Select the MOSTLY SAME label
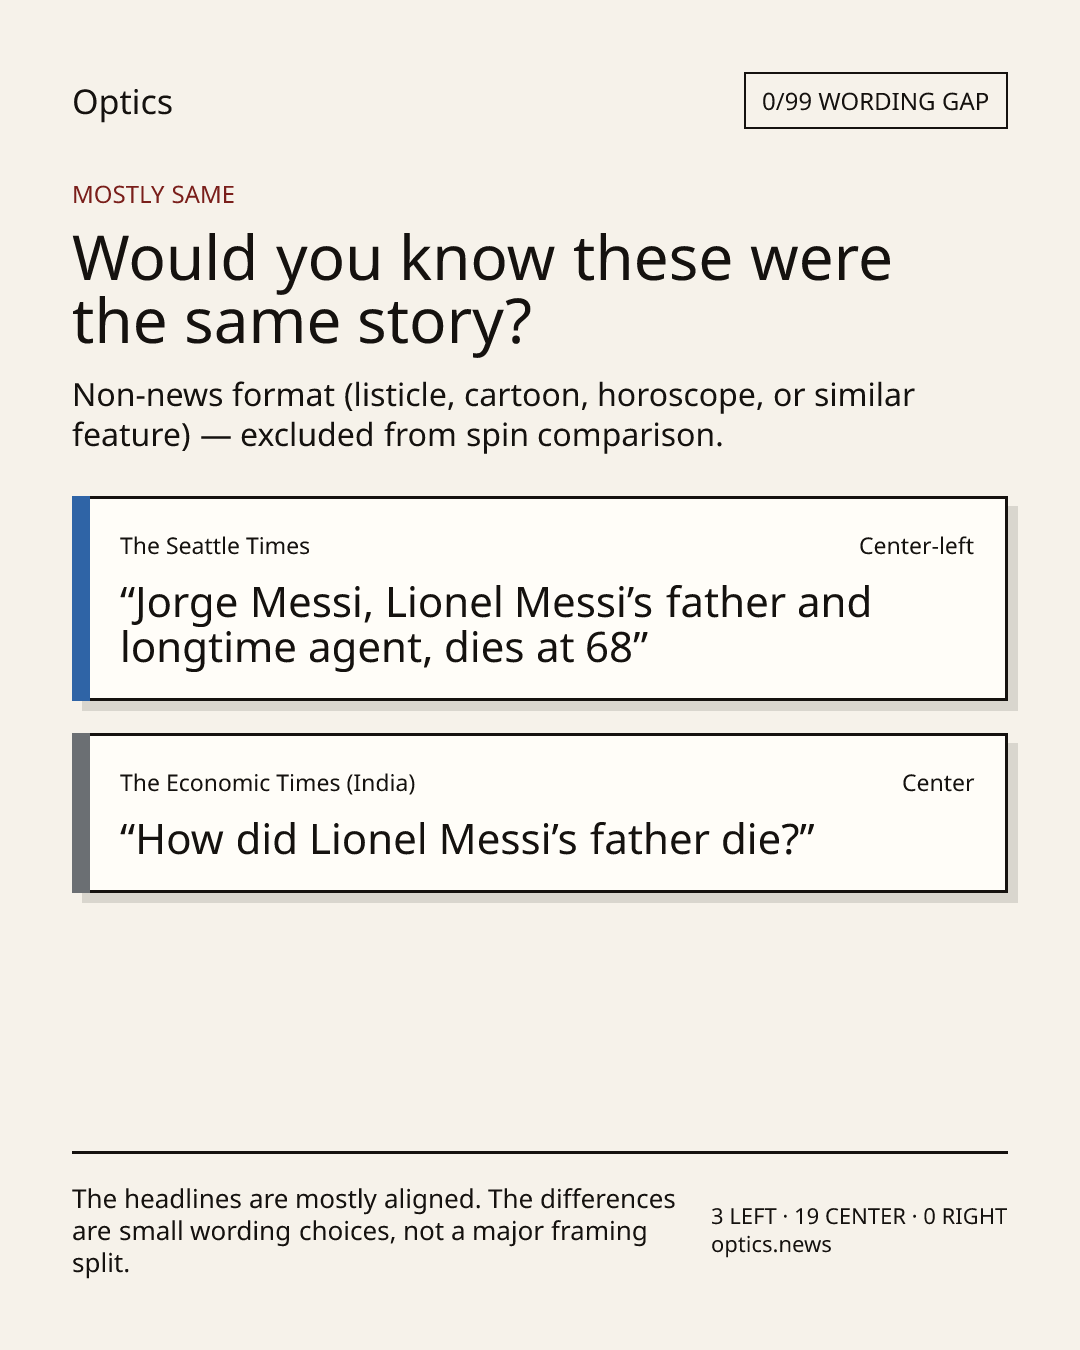 153,195
